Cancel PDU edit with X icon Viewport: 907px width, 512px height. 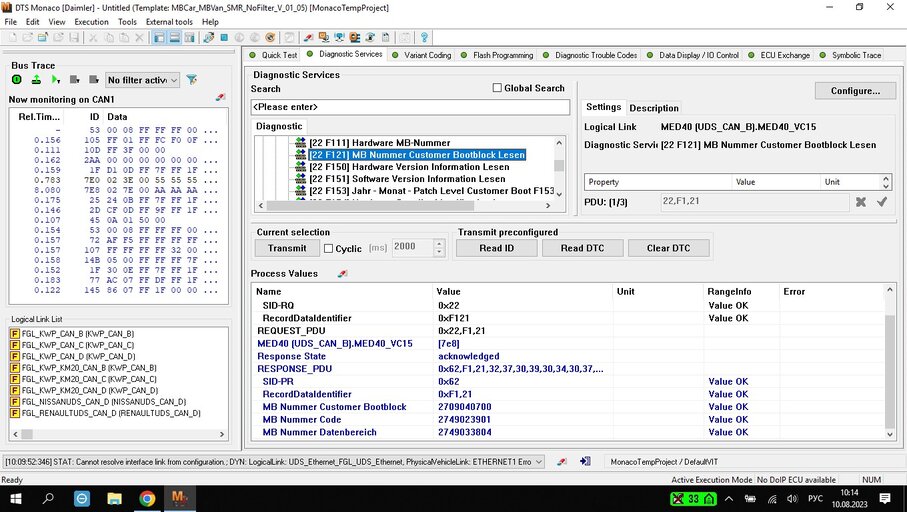point(861,201)
